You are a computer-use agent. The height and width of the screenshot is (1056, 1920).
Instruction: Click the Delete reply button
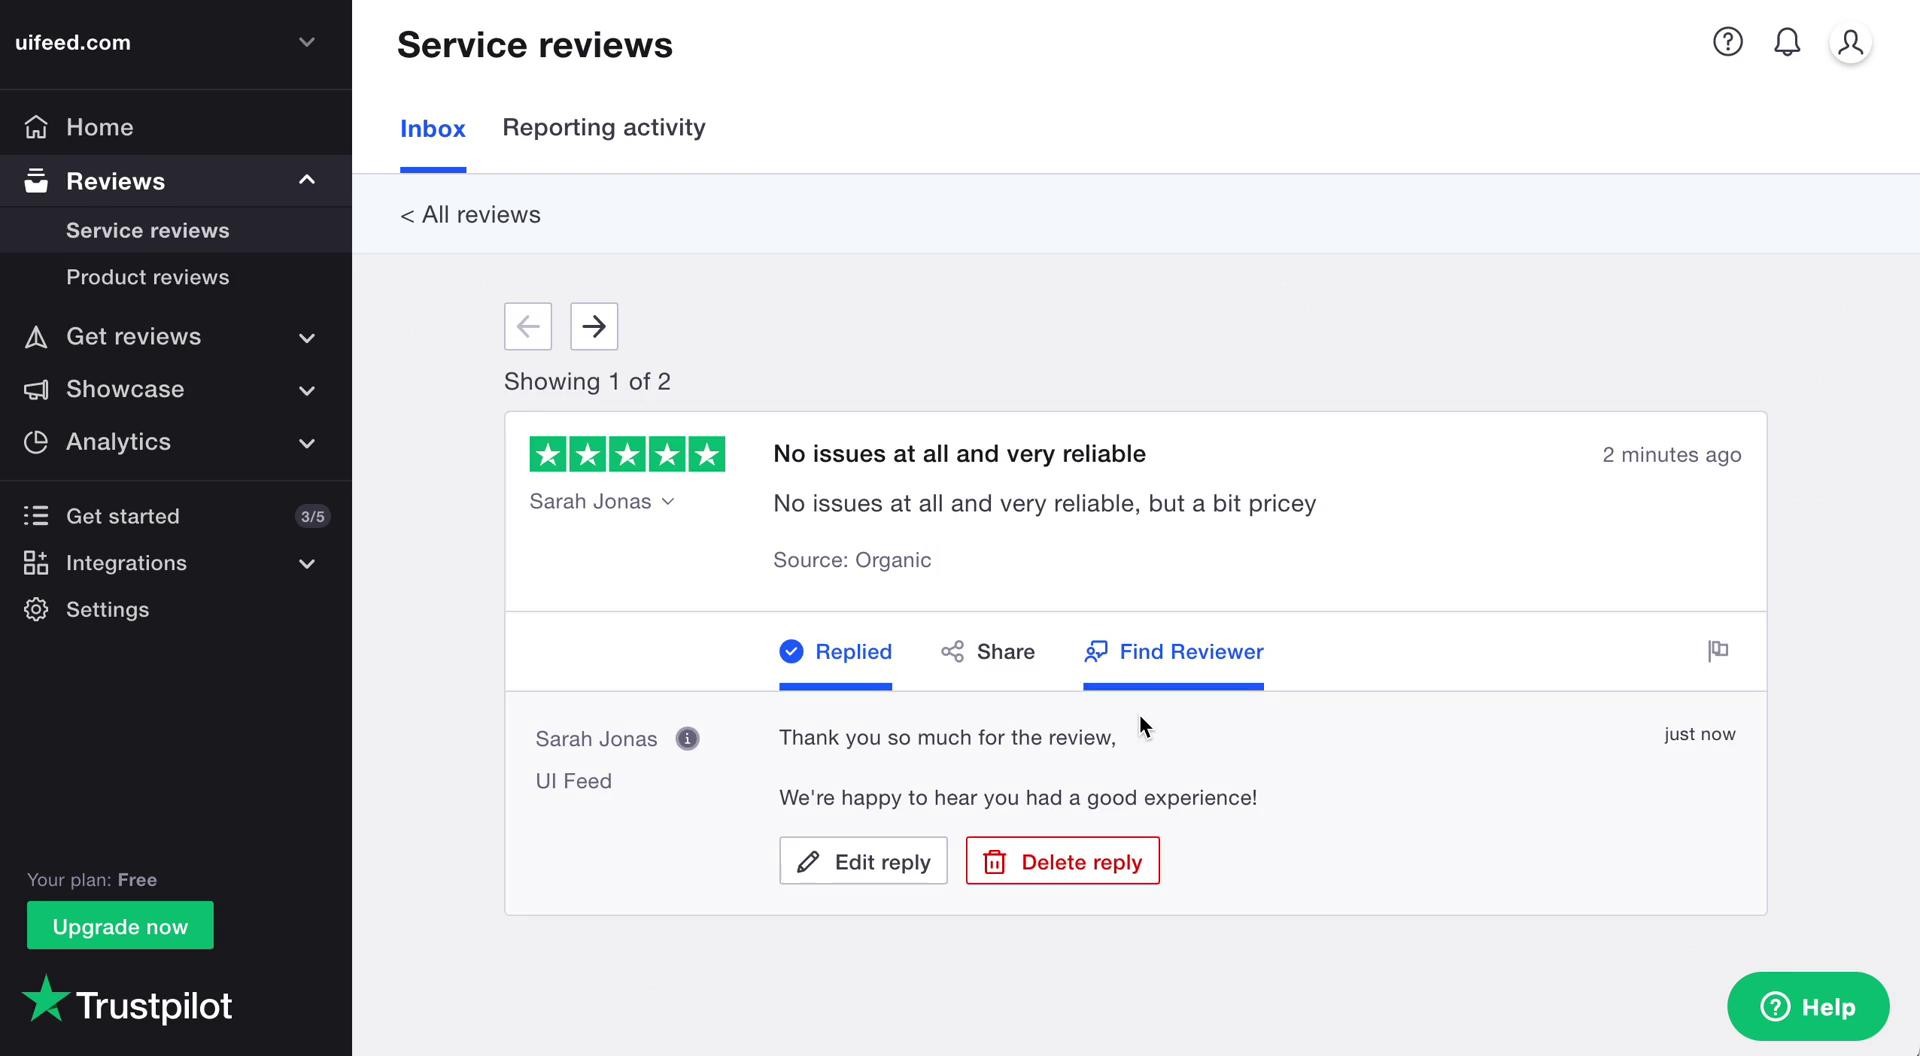point(1062,861)
